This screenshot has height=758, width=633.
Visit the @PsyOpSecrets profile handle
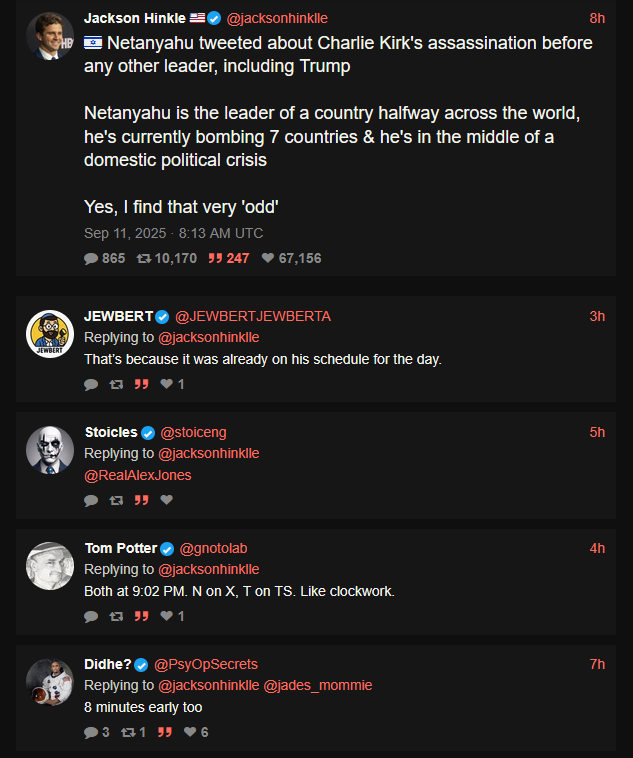206,664
